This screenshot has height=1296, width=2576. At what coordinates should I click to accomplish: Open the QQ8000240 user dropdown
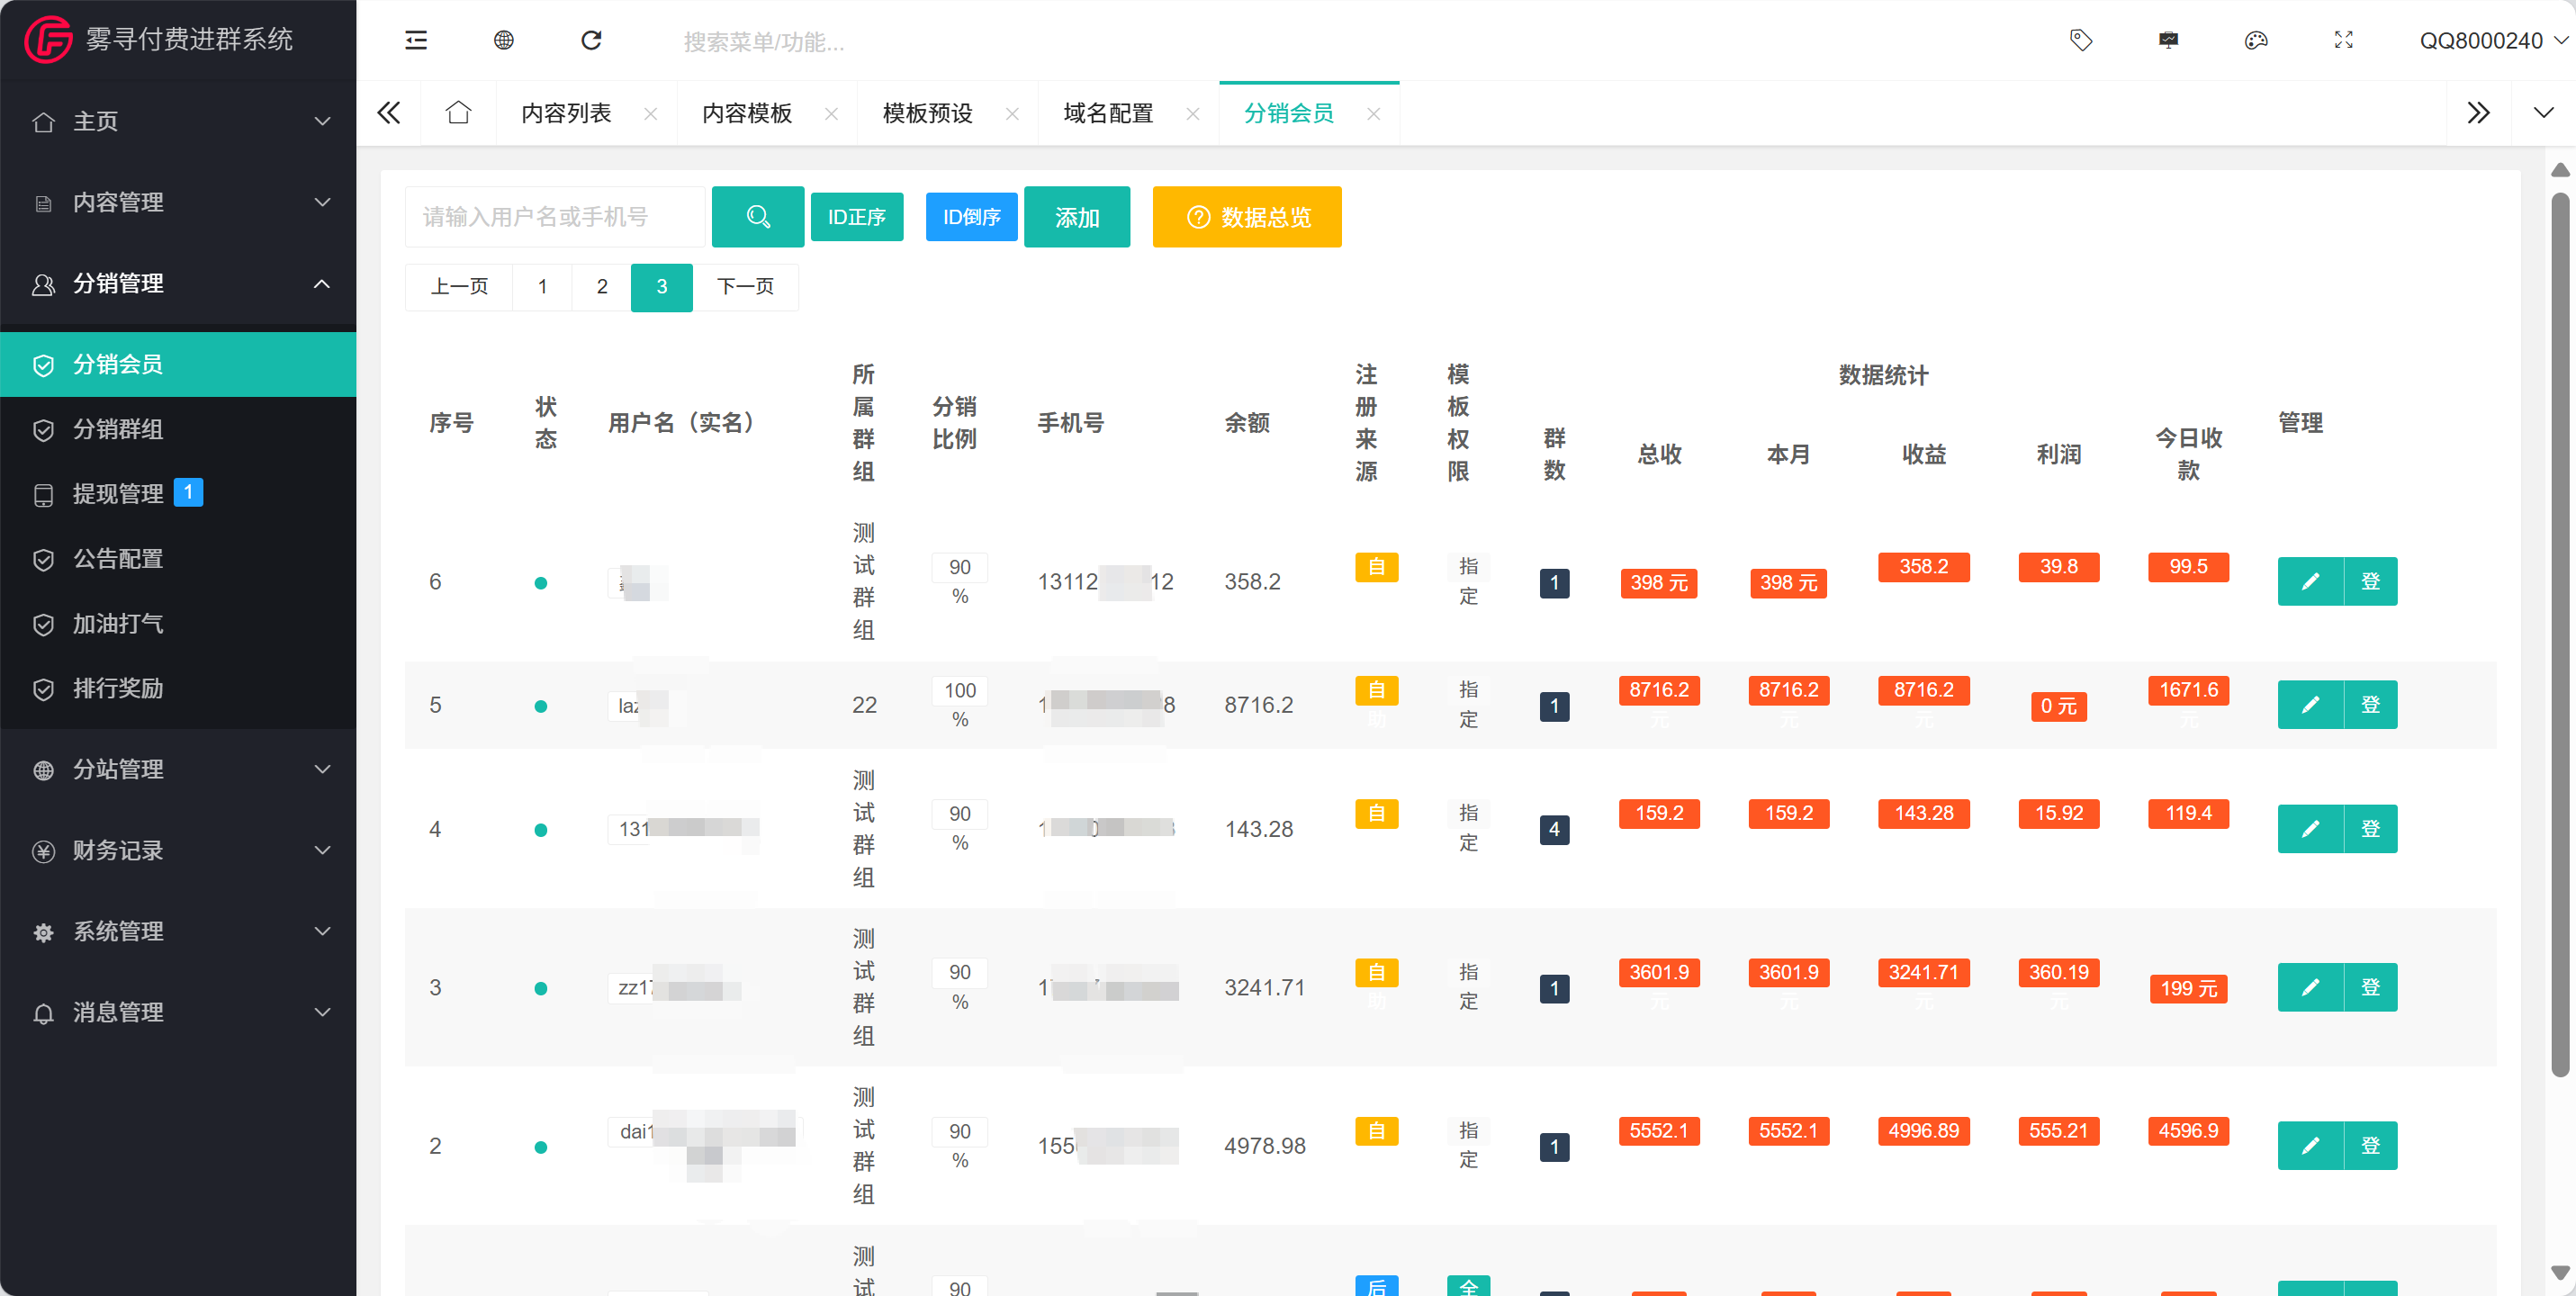(x=2493, y=40)
